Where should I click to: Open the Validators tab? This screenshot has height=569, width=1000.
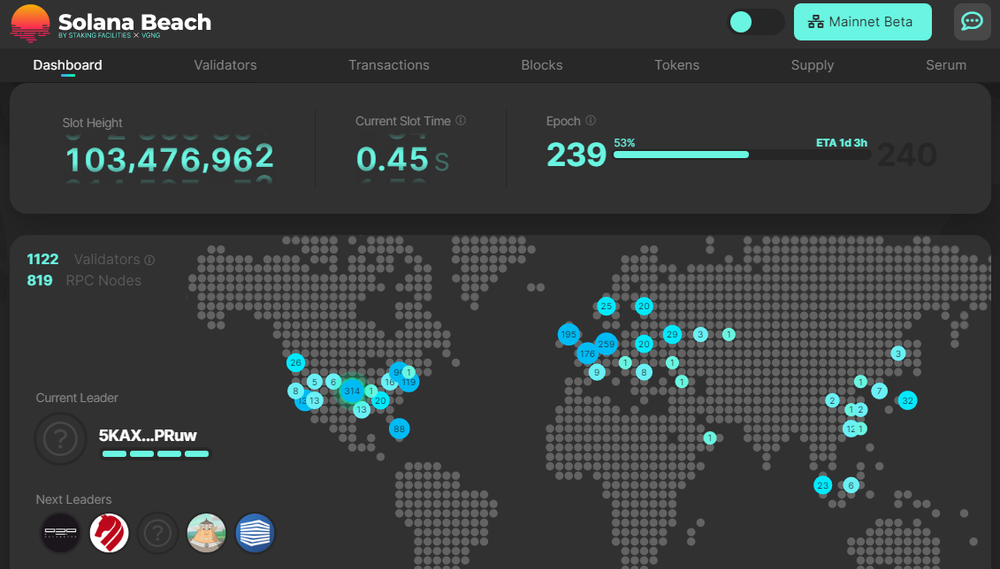(x=225, y=65)
